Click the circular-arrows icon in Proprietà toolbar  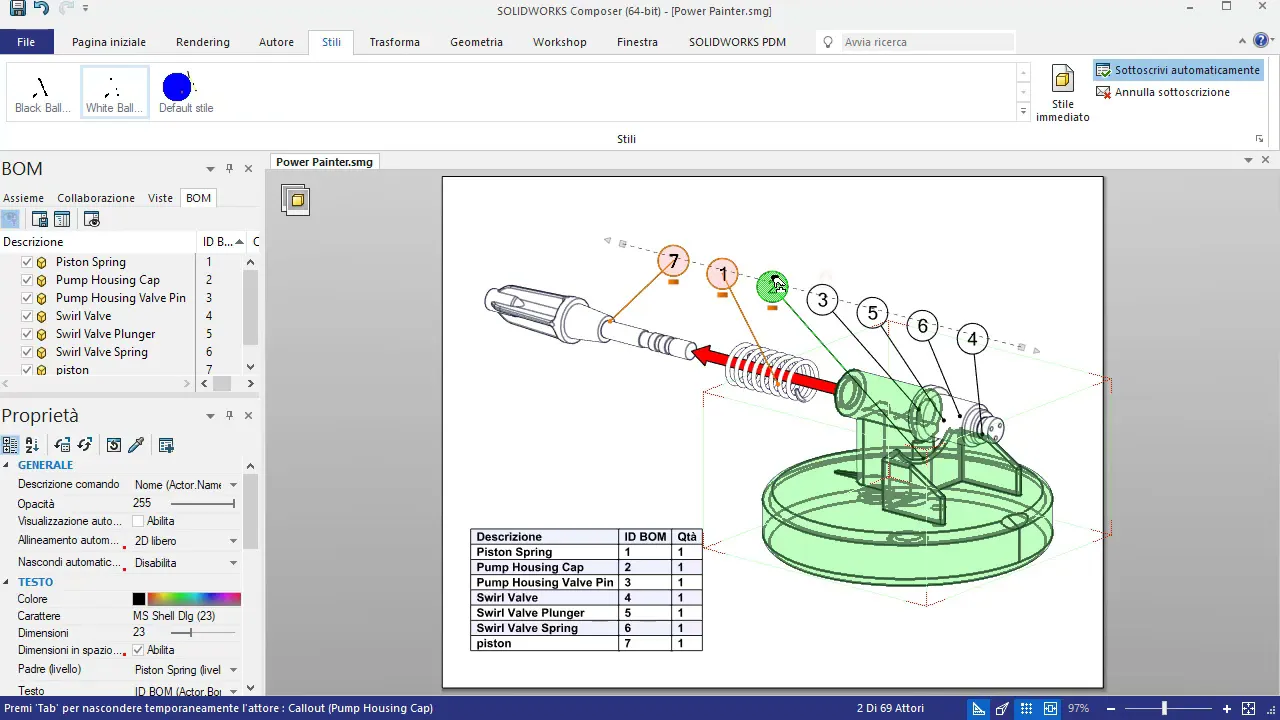pos(84,445)
